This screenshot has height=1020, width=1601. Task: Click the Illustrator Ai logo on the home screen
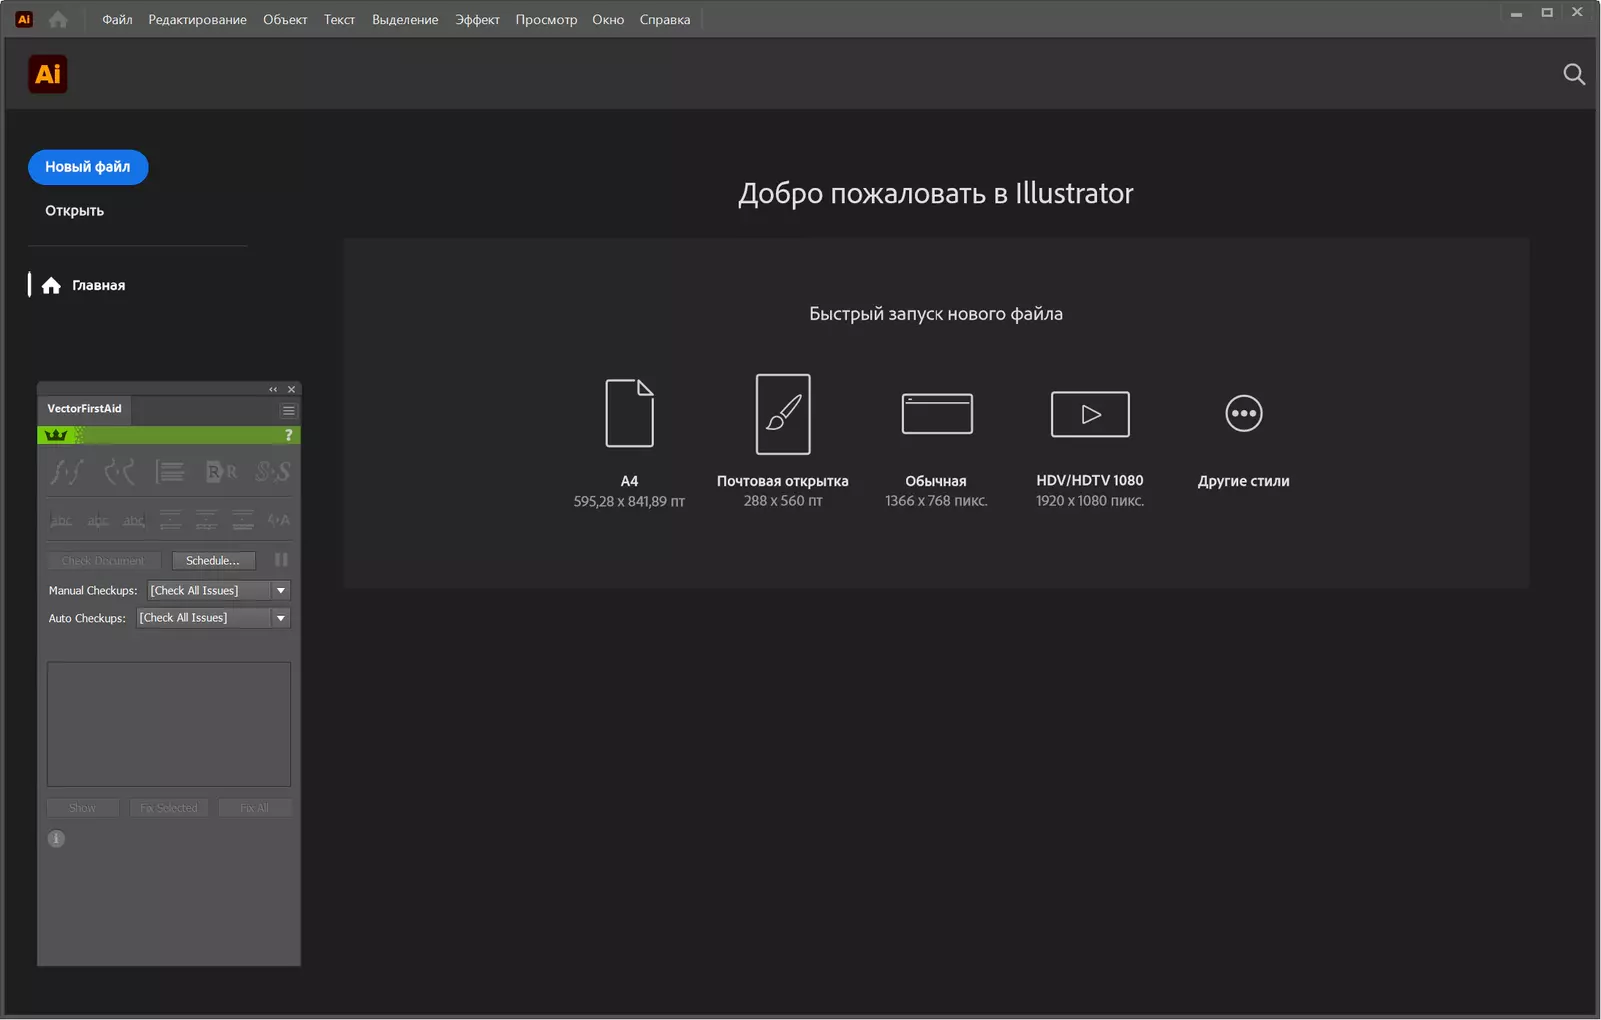[48, 74]
